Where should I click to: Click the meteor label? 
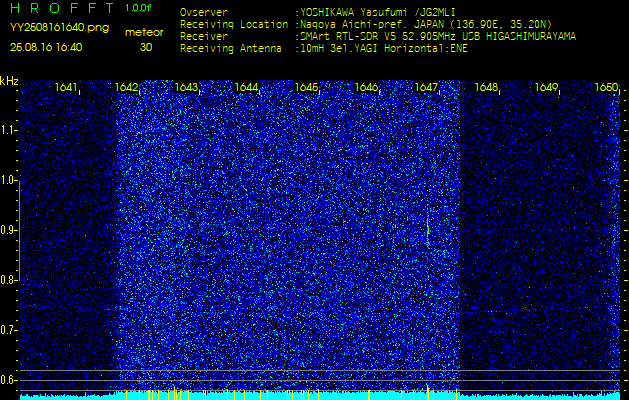(144, 33)
